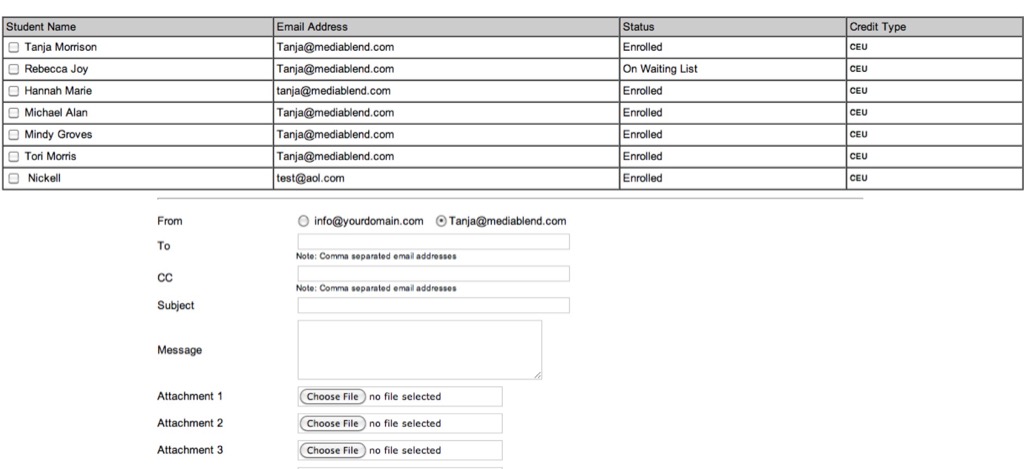Check the box for Tanja Morrison
The height and width of the screenshot is (469, 1024).
click(14, 47)
